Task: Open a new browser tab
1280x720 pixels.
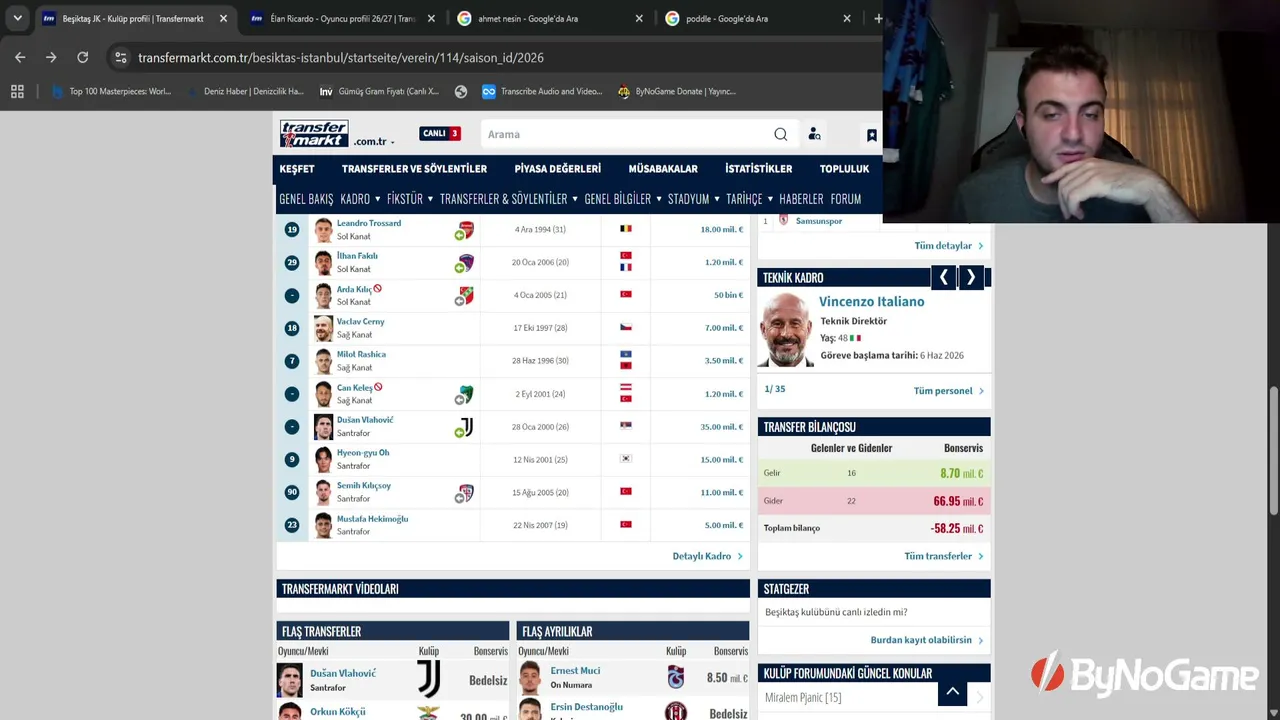Action: pos(878,18)
